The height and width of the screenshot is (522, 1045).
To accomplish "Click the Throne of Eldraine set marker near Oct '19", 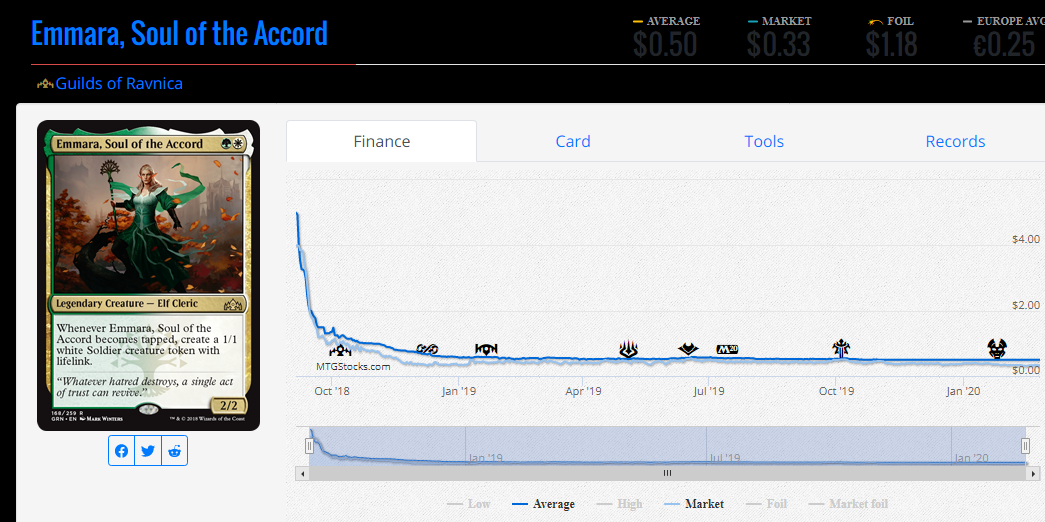I will coord(841,348).
